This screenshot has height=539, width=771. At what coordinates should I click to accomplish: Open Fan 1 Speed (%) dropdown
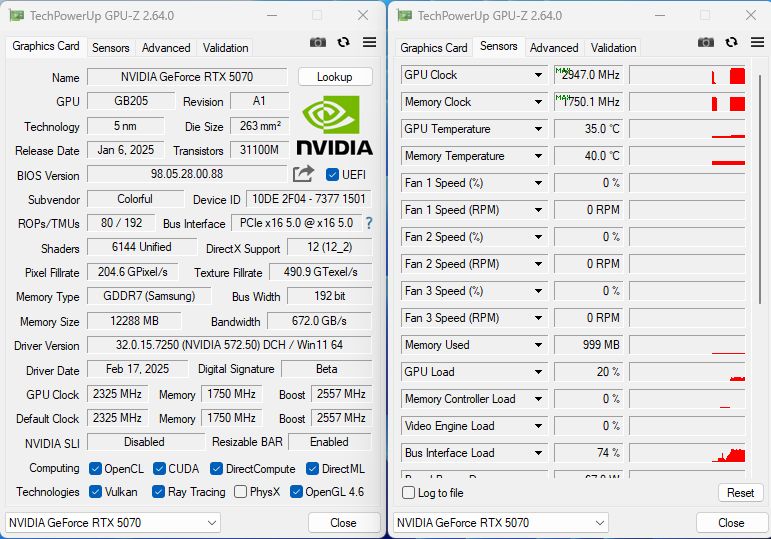click(x=538, y=183)
